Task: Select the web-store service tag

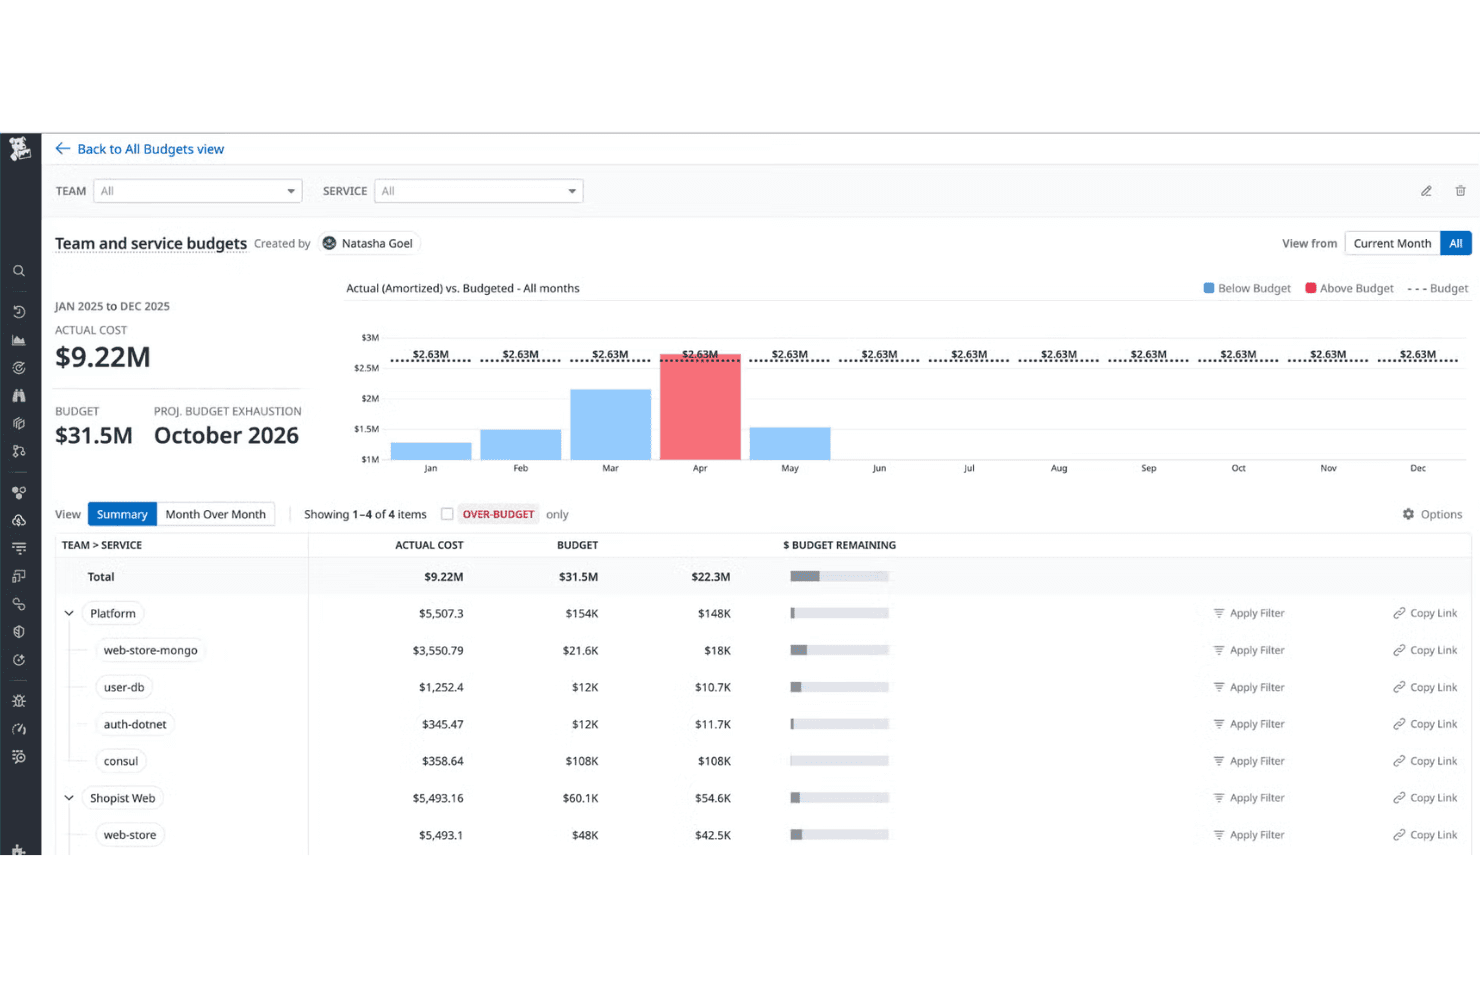Action: pos(130,835)
